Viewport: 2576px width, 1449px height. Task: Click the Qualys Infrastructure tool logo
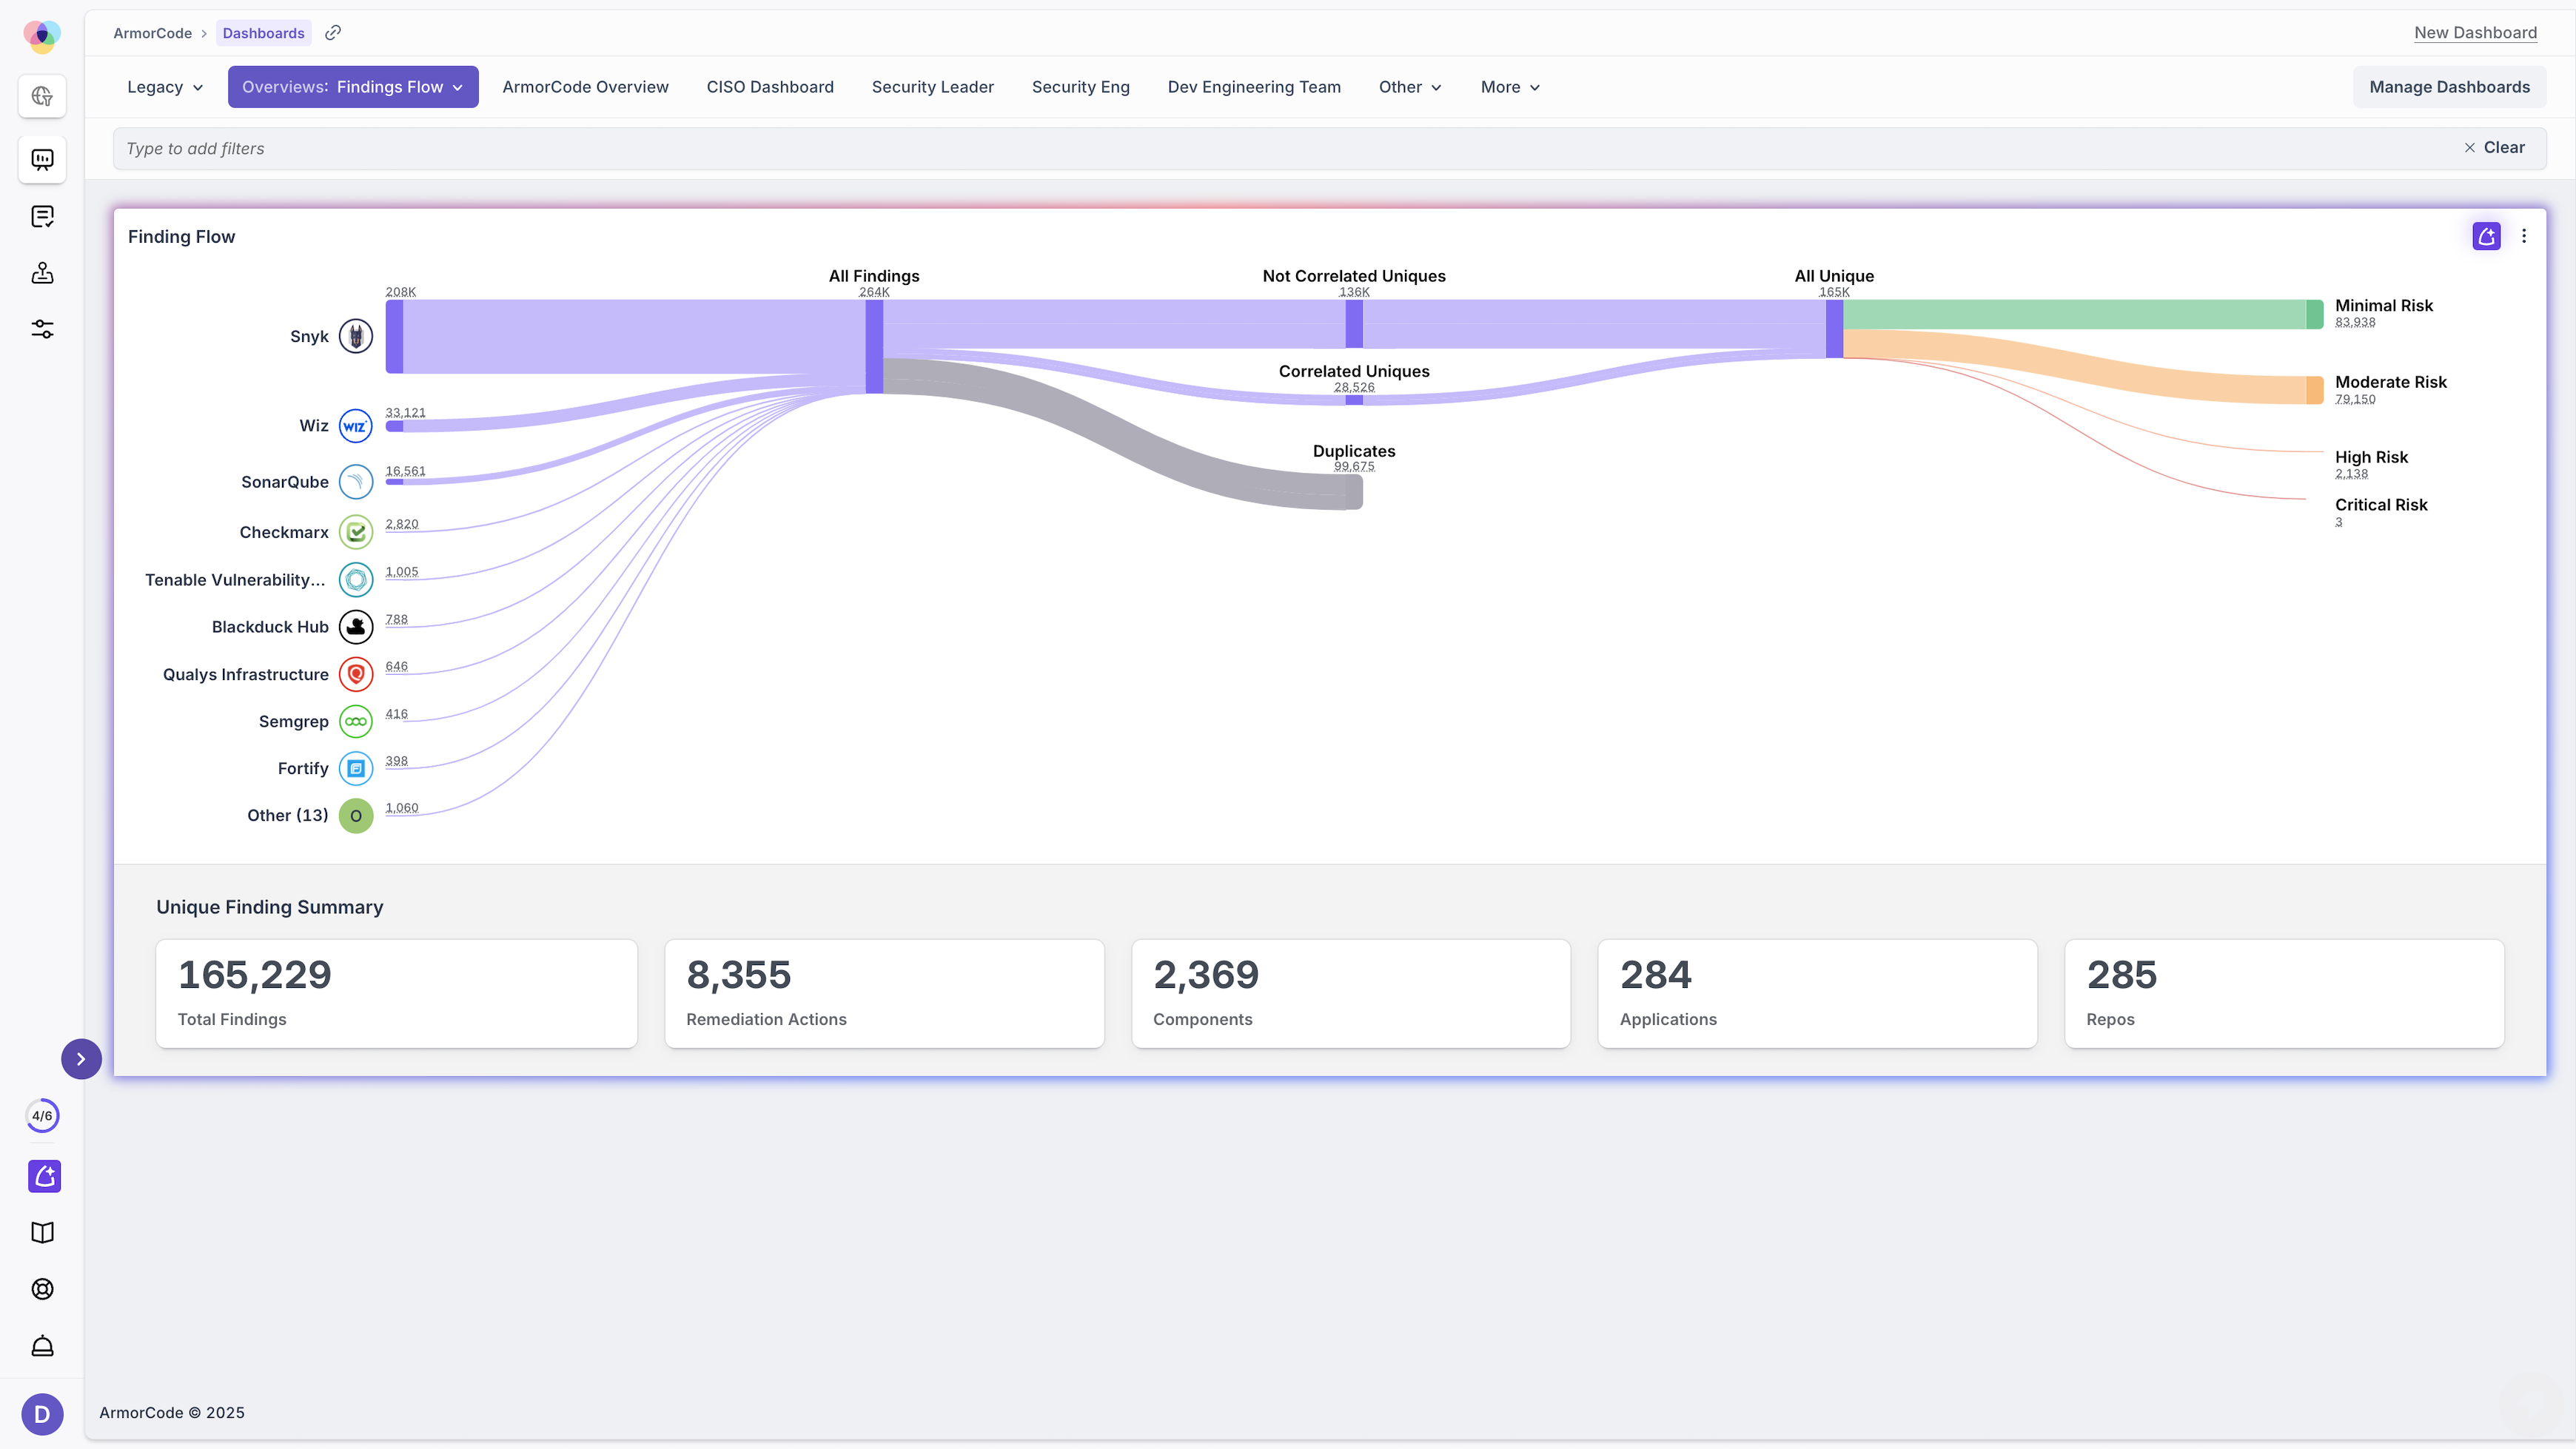pos(356,674)
